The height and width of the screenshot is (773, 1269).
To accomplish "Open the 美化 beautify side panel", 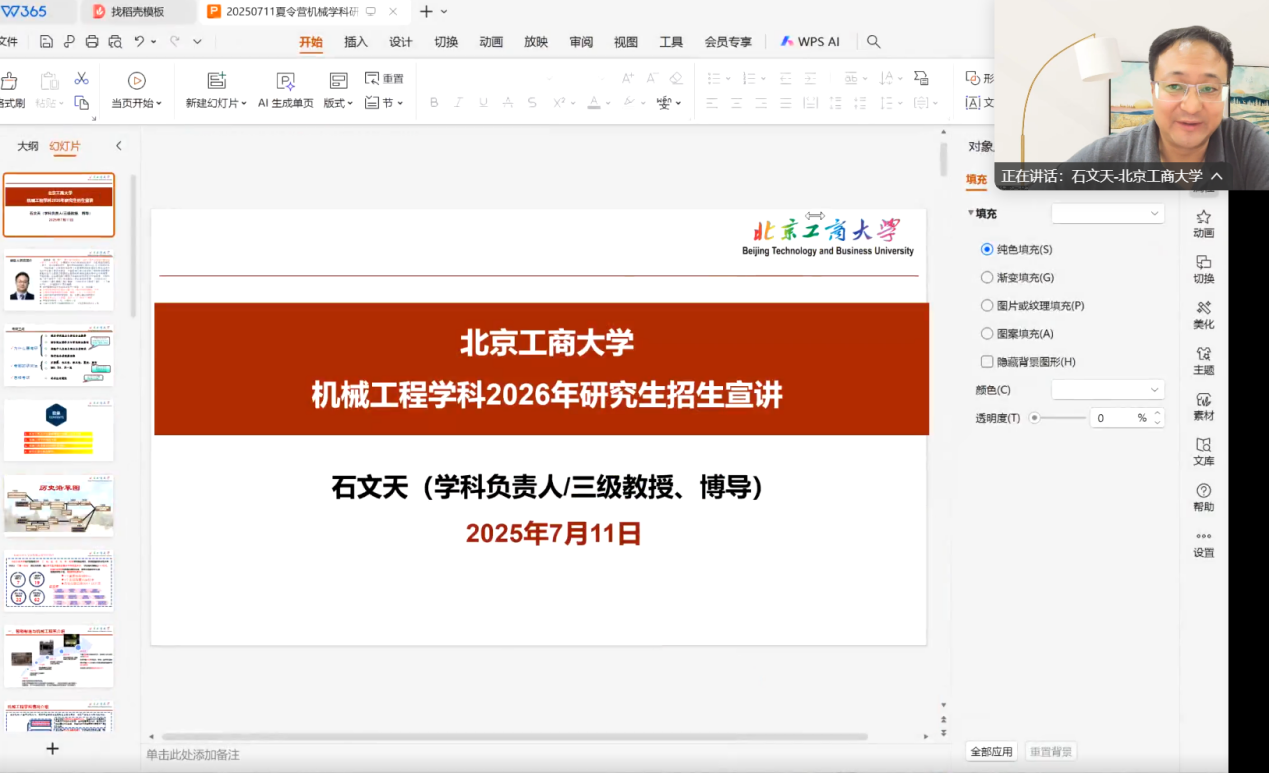I will (1203, 314).
